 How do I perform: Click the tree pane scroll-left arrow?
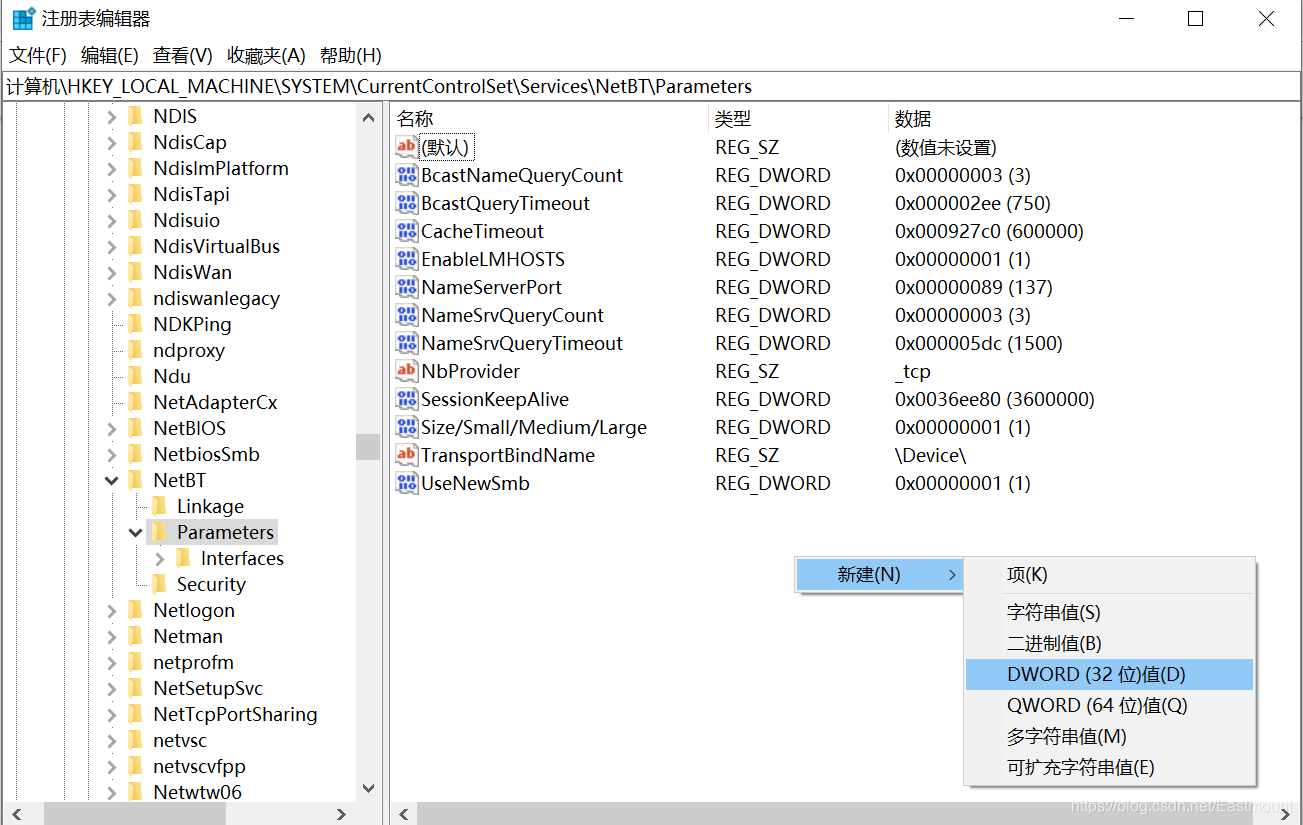tap(16, 814)
